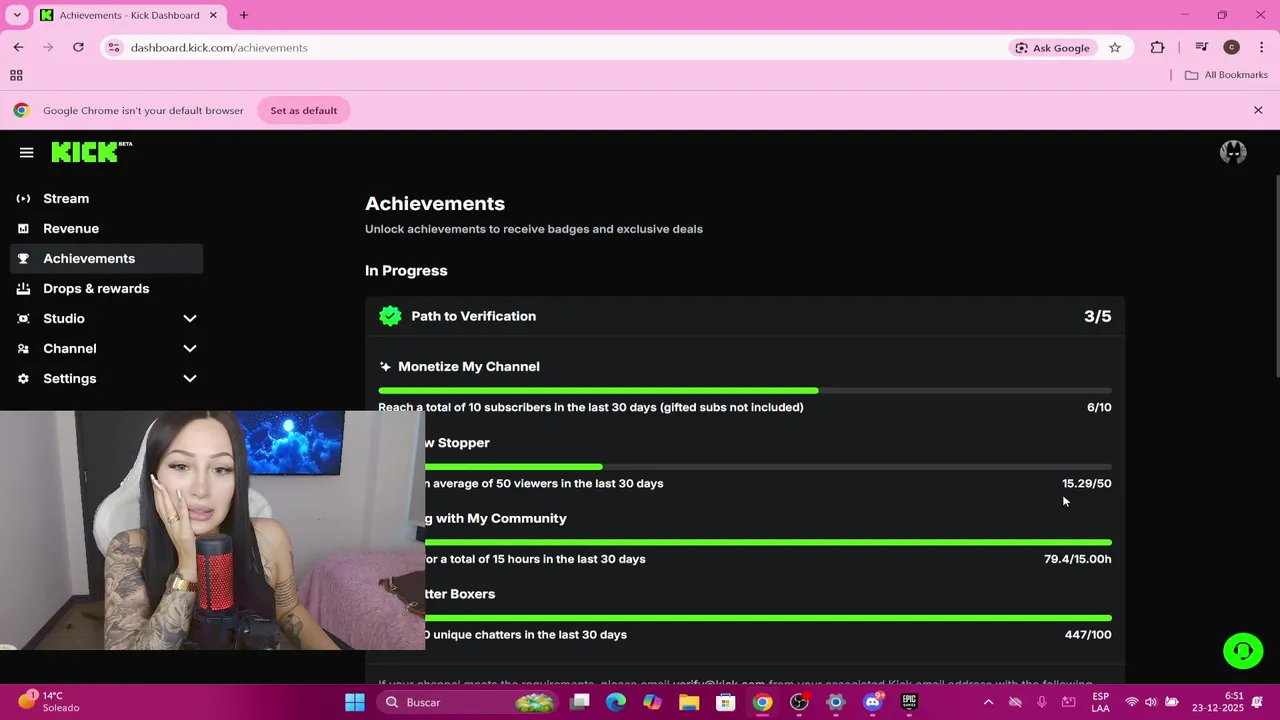Open the Chrome extensions puzzle icon
Viewport: 1280px width, 720px height.
(1157, 47)
